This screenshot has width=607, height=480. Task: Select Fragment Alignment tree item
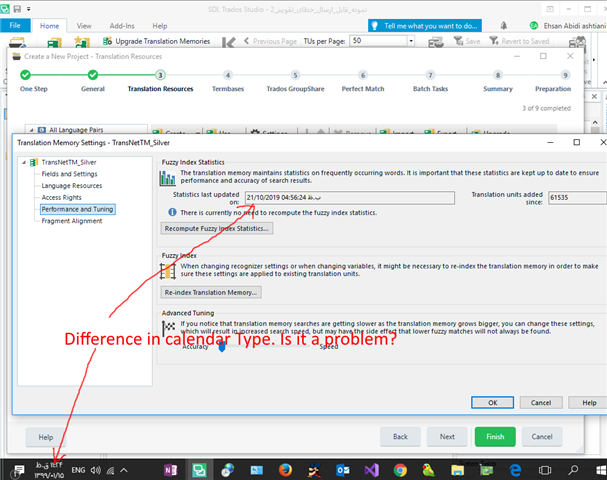tap(72, 221)
